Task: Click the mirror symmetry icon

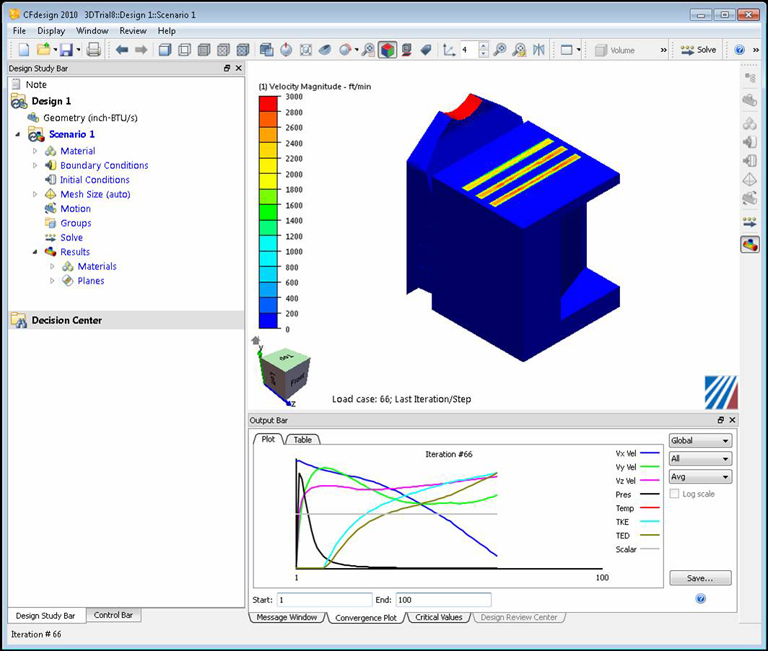Action: [x=539, y=50]
